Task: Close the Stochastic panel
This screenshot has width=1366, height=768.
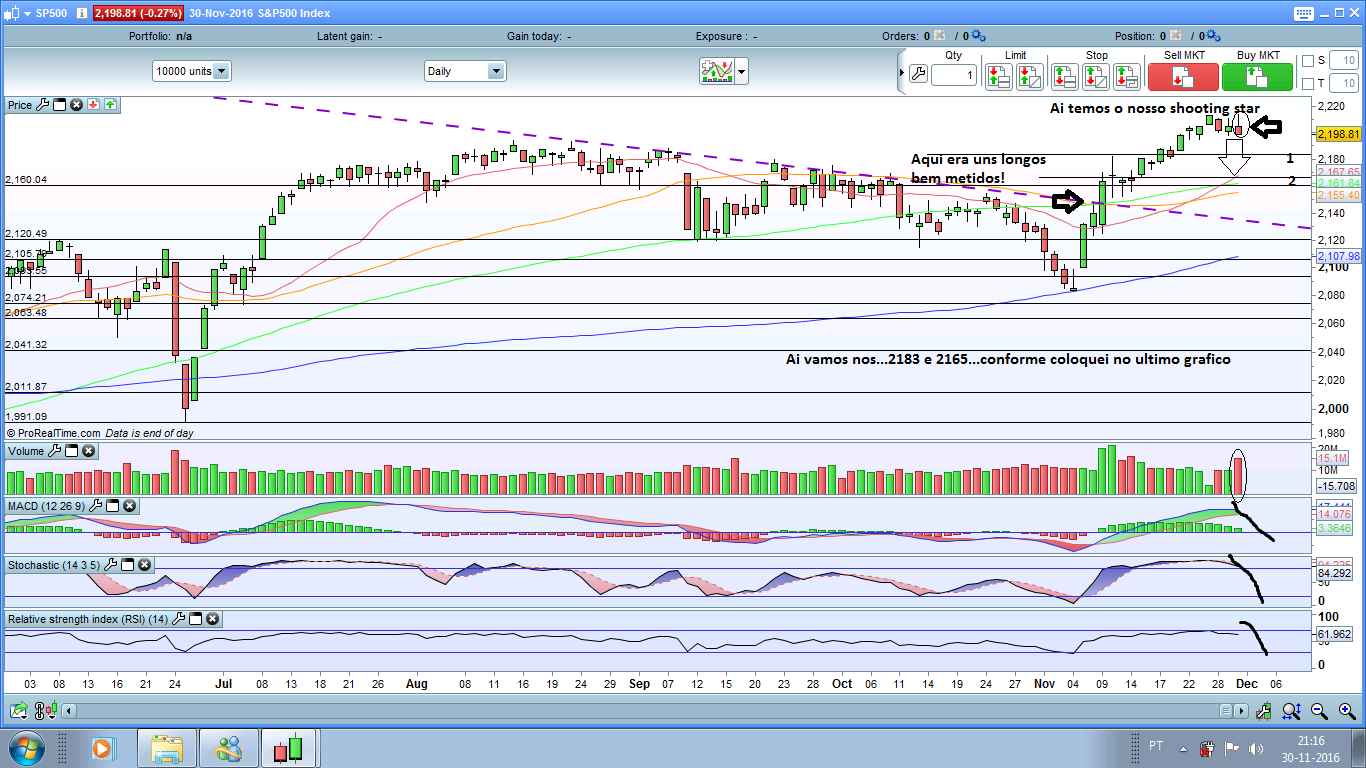Action: click(145, 565)
